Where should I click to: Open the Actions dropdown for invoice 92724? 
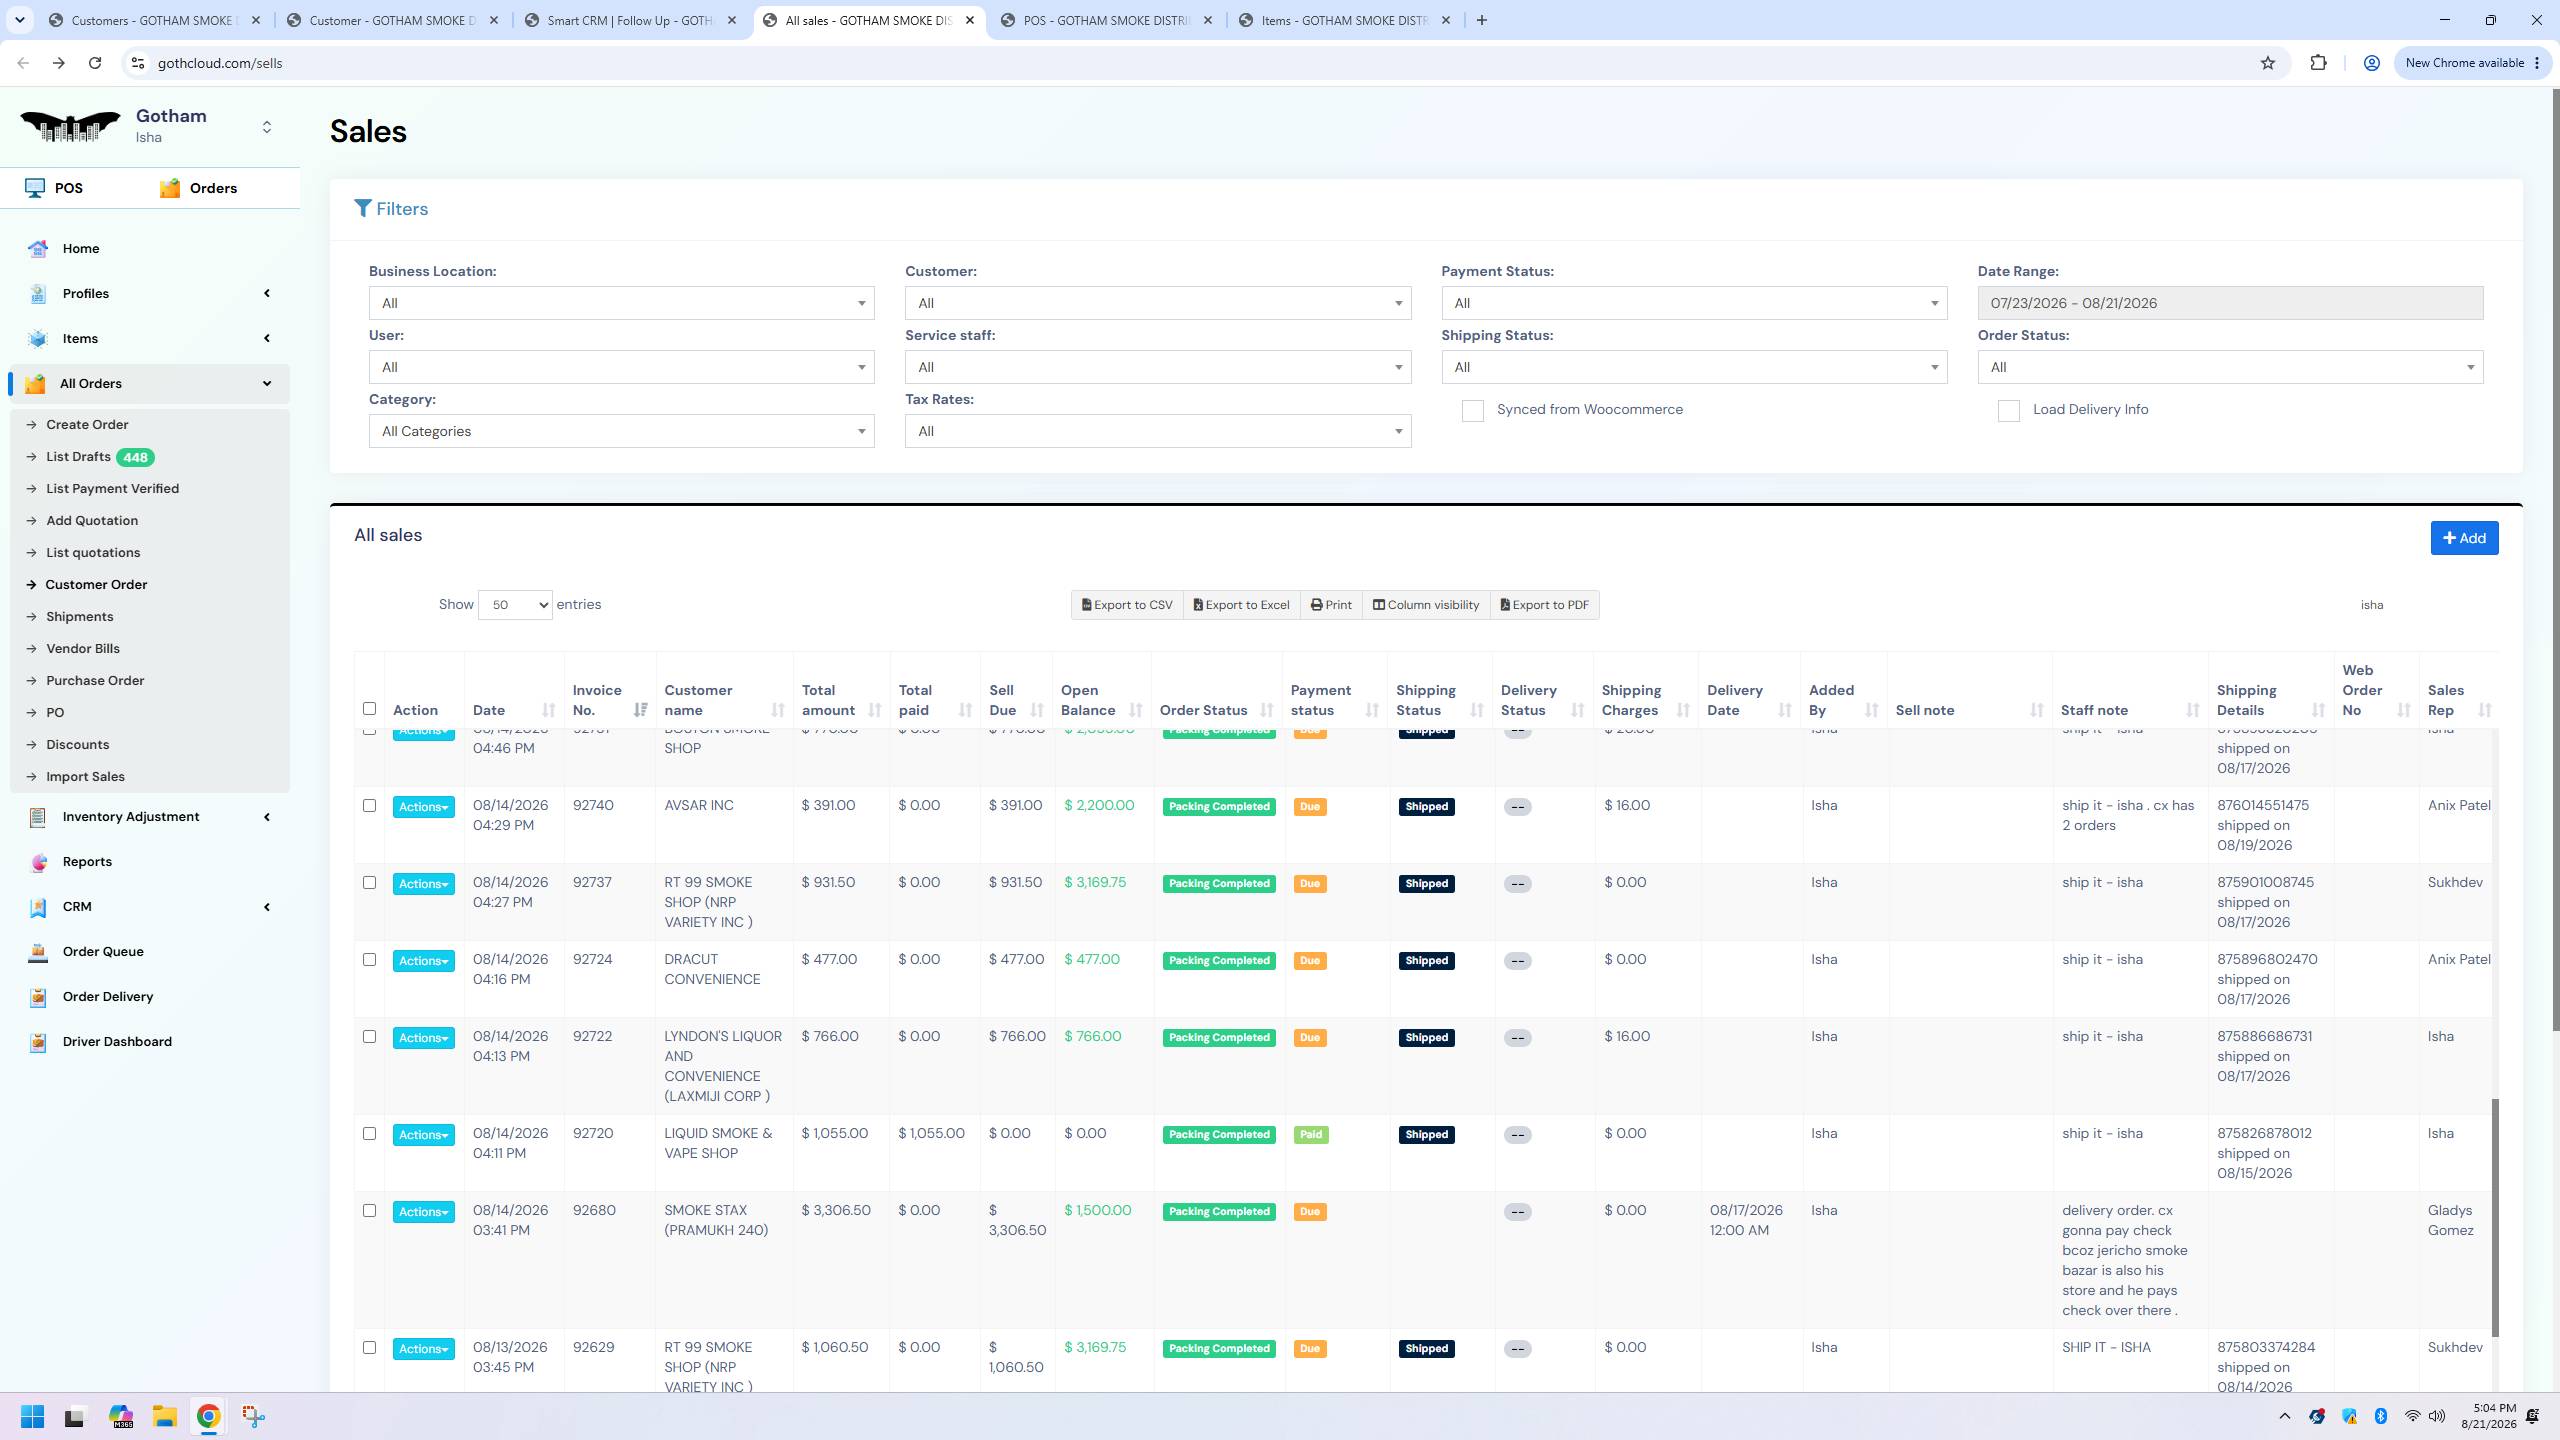423,961
